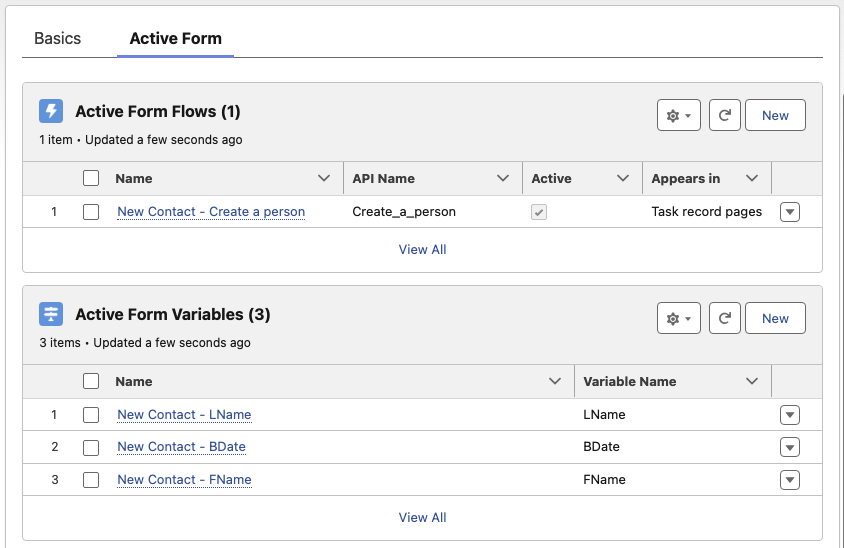Viewport: 844px width, 548px height.
Task: Create a New Active Form Variable
Action: [x=775, y=318]
